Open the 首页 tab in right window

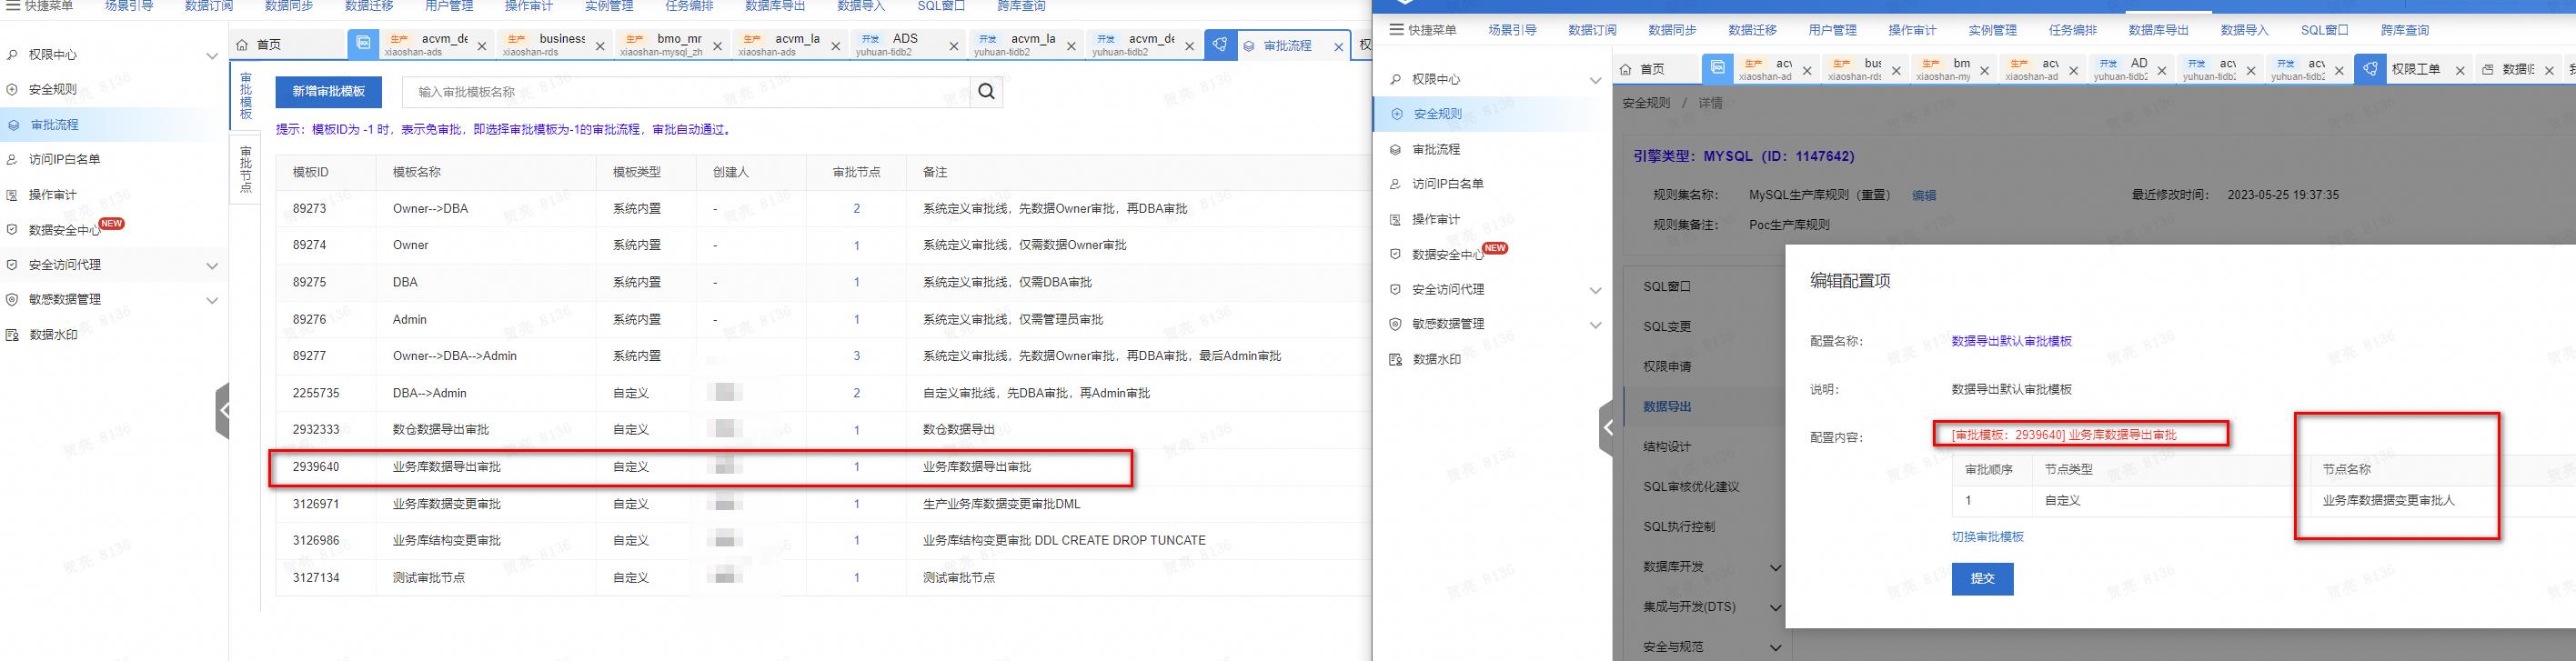pyautogui.click(x=1644, y=69)
